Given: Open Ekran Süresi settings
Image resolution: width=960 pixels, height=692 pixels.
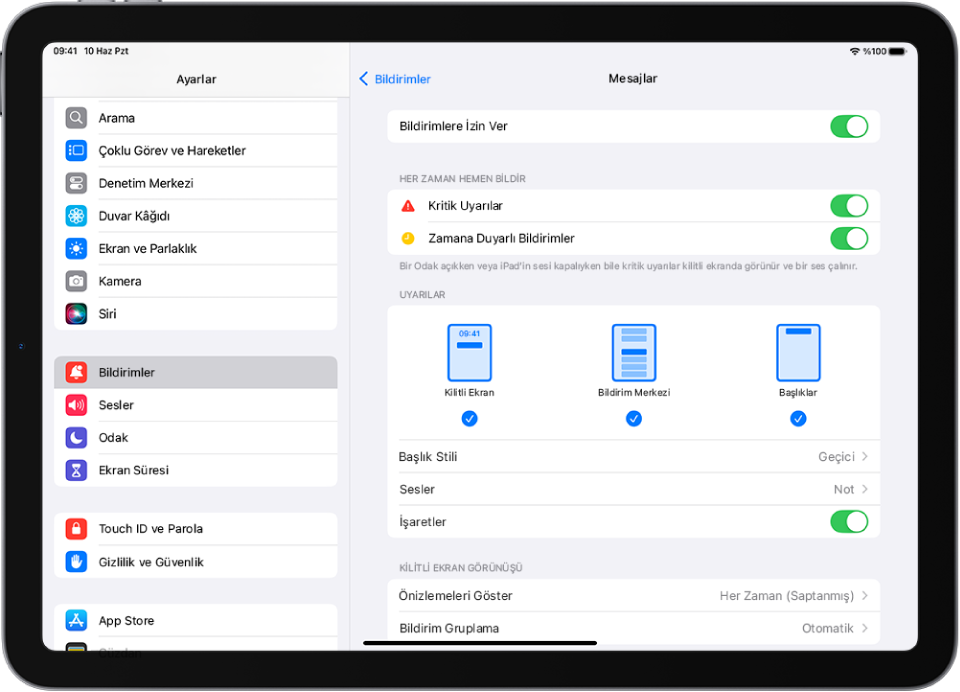Looking at the screenshot, I should (x=195, y=470).
